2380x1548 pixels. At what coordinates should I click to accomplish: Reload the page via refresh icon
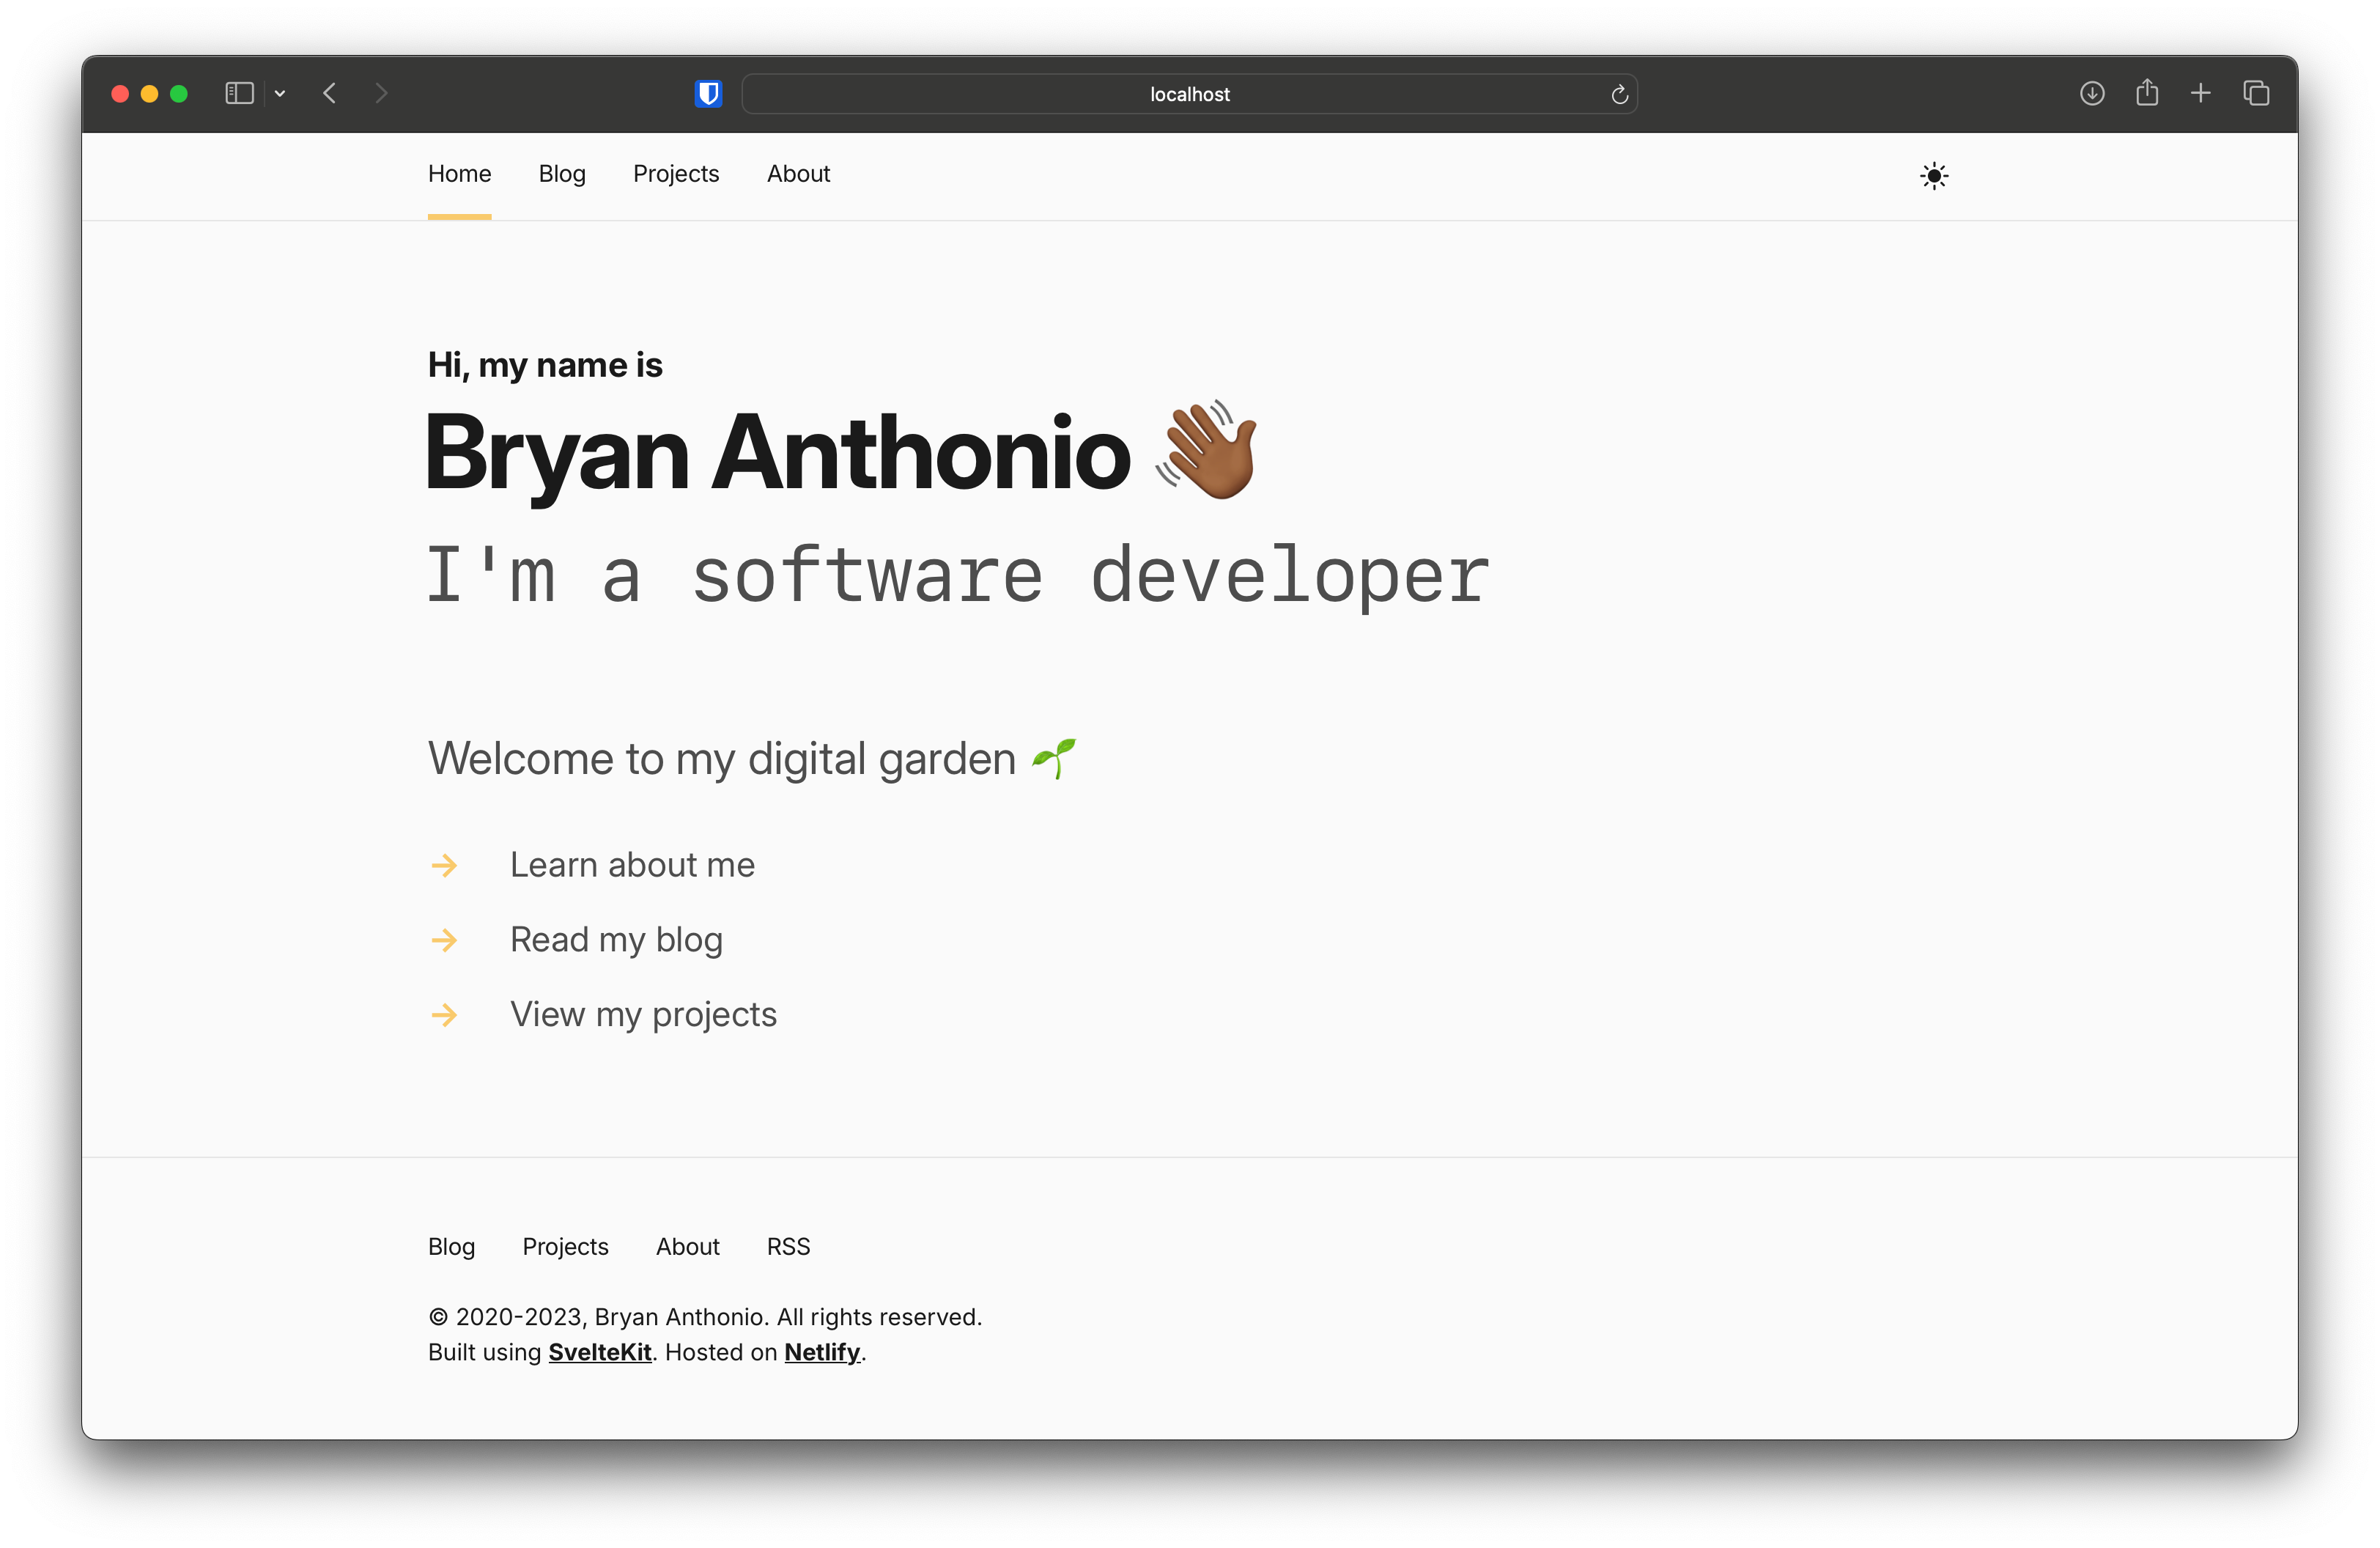pyautogui.click(x=1620, y=94)
